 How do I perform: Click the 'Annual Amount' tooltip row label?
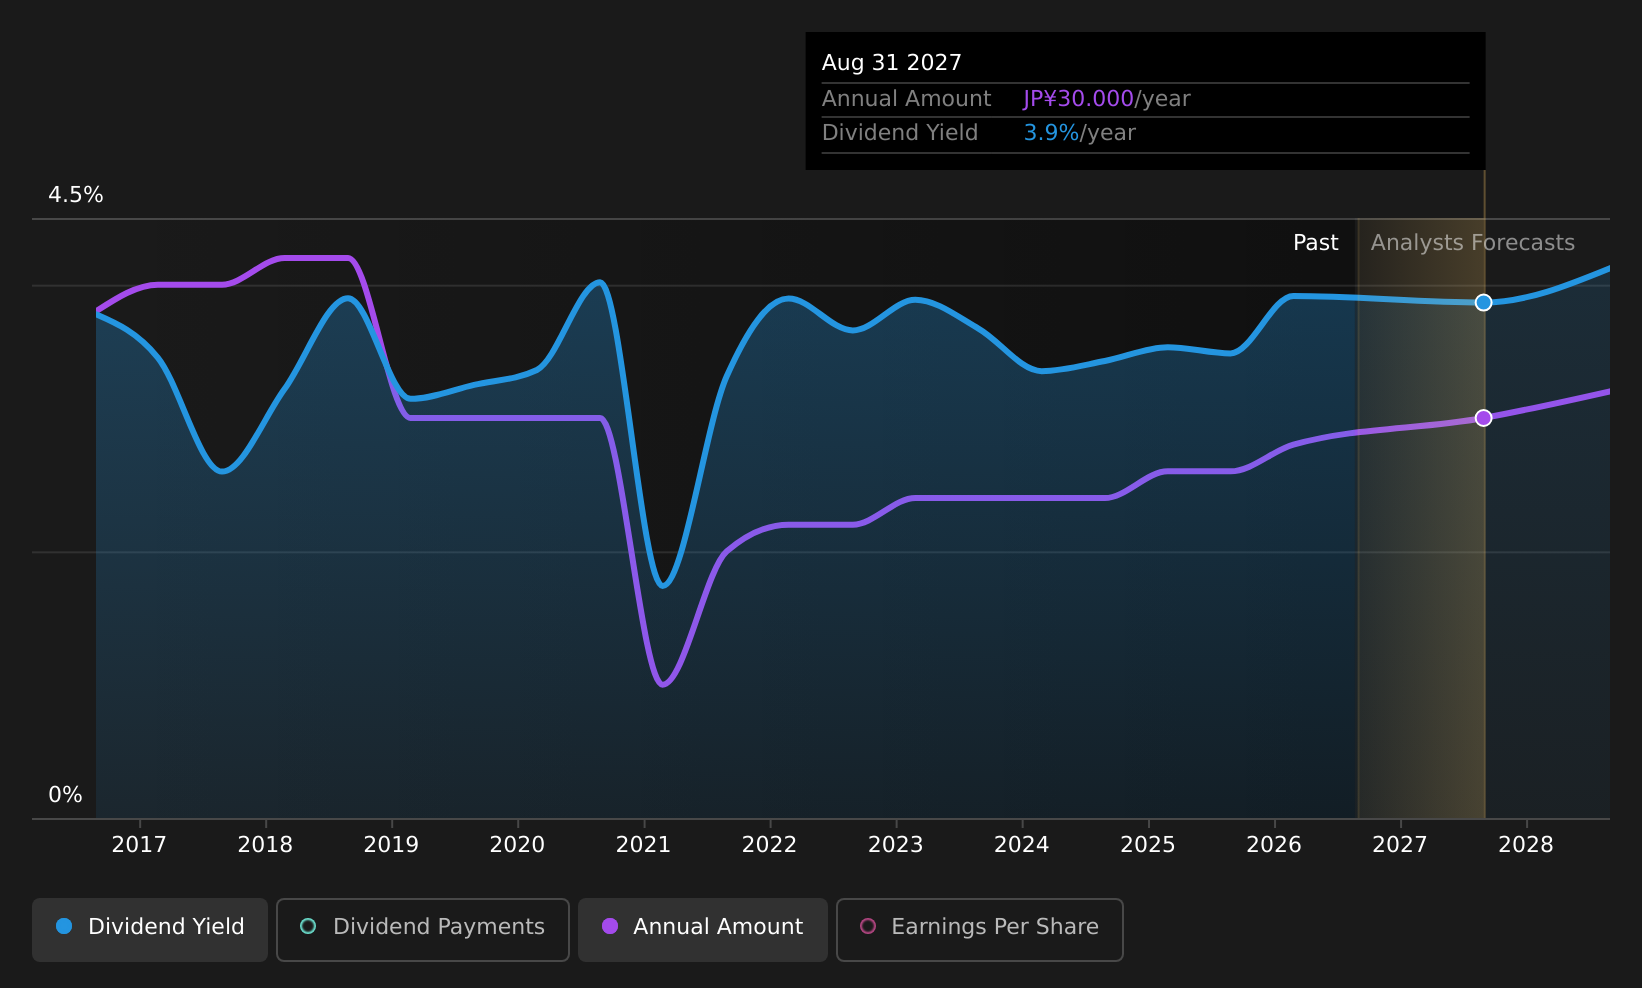906,99
